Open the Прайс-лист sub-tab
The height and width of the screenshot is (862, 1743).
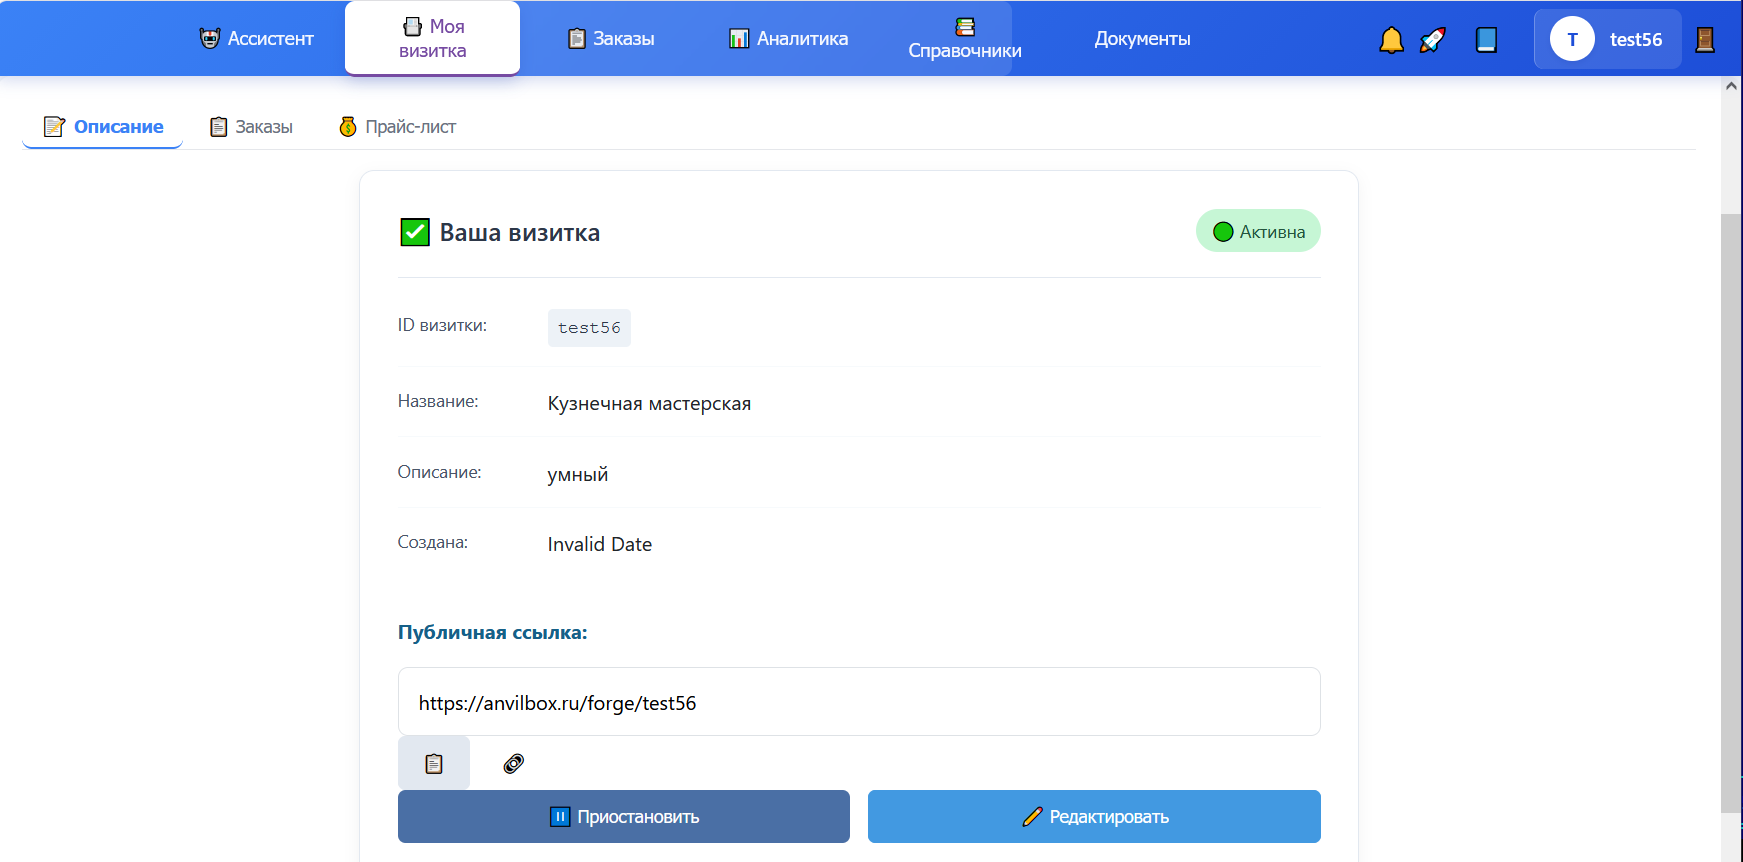[x=397, y=127]
